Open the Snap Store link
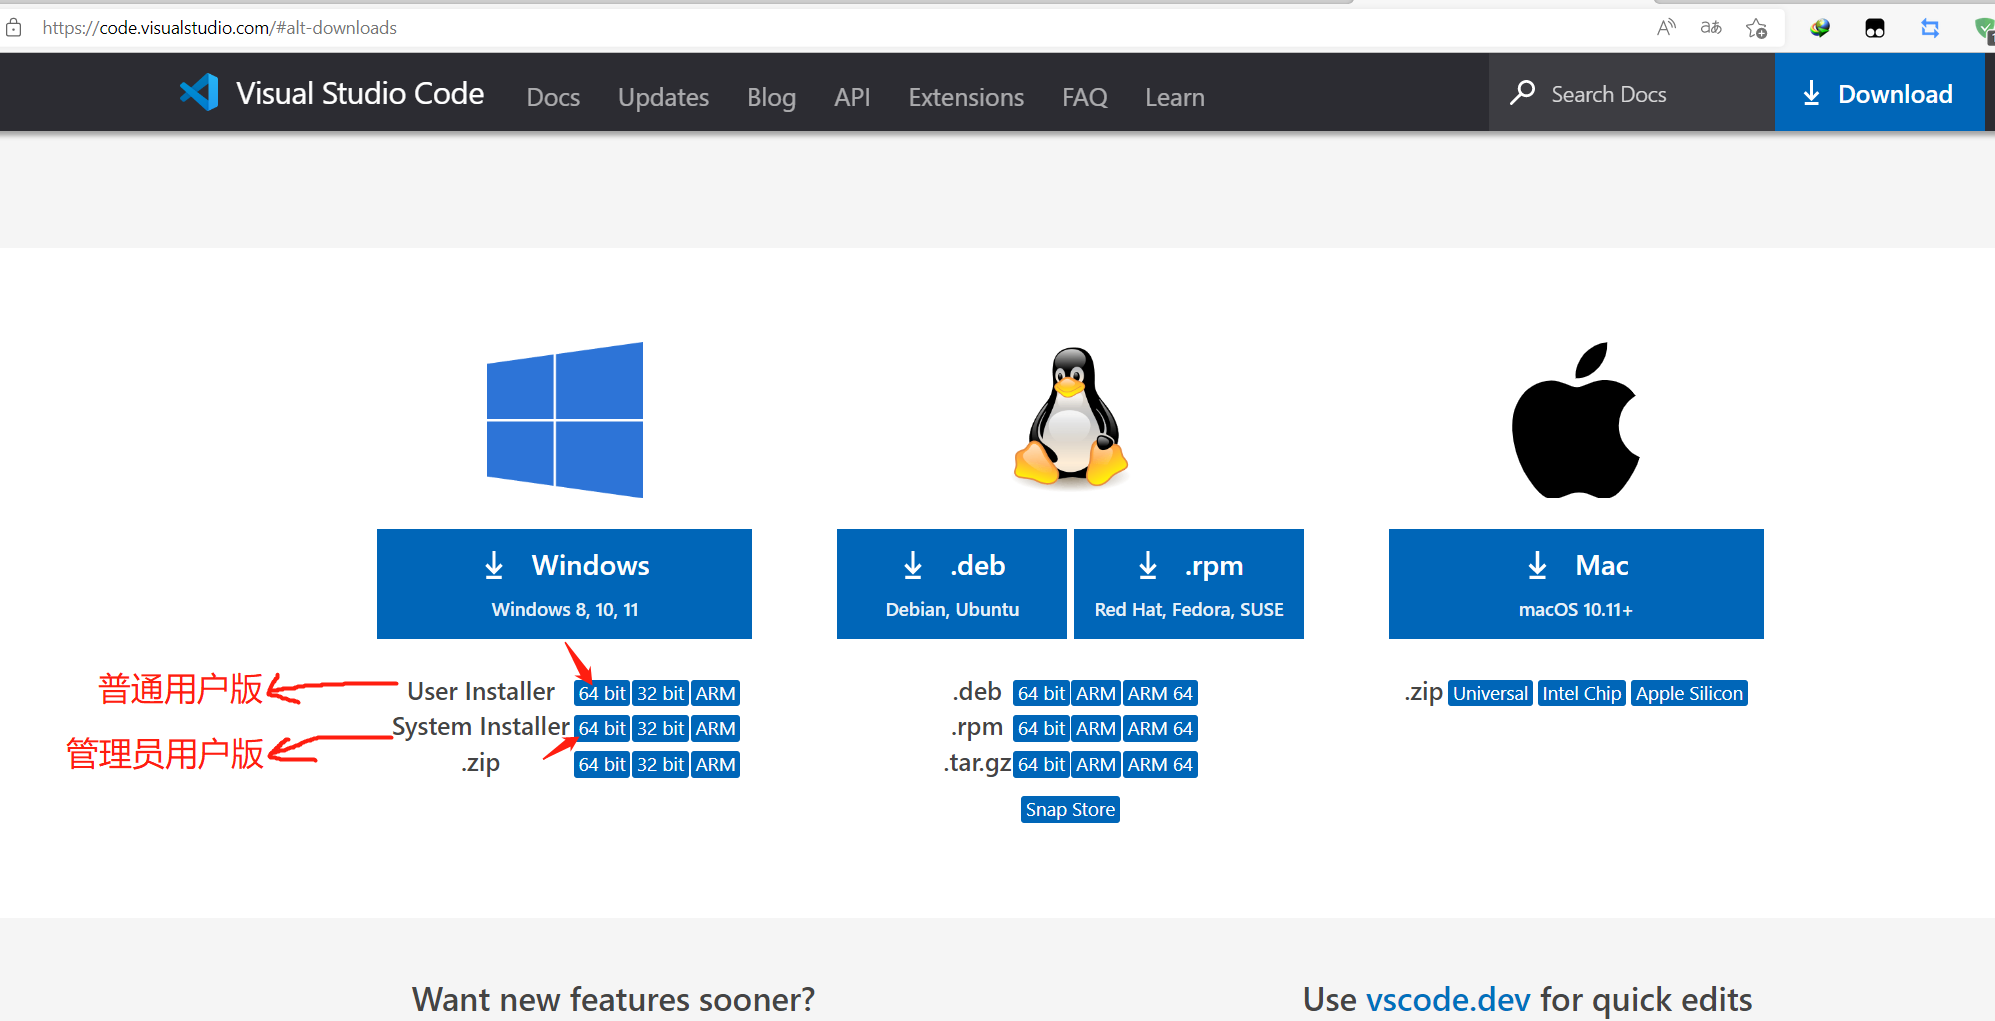Viewport: 1995px width, 1021px height. click(1070, 809)
